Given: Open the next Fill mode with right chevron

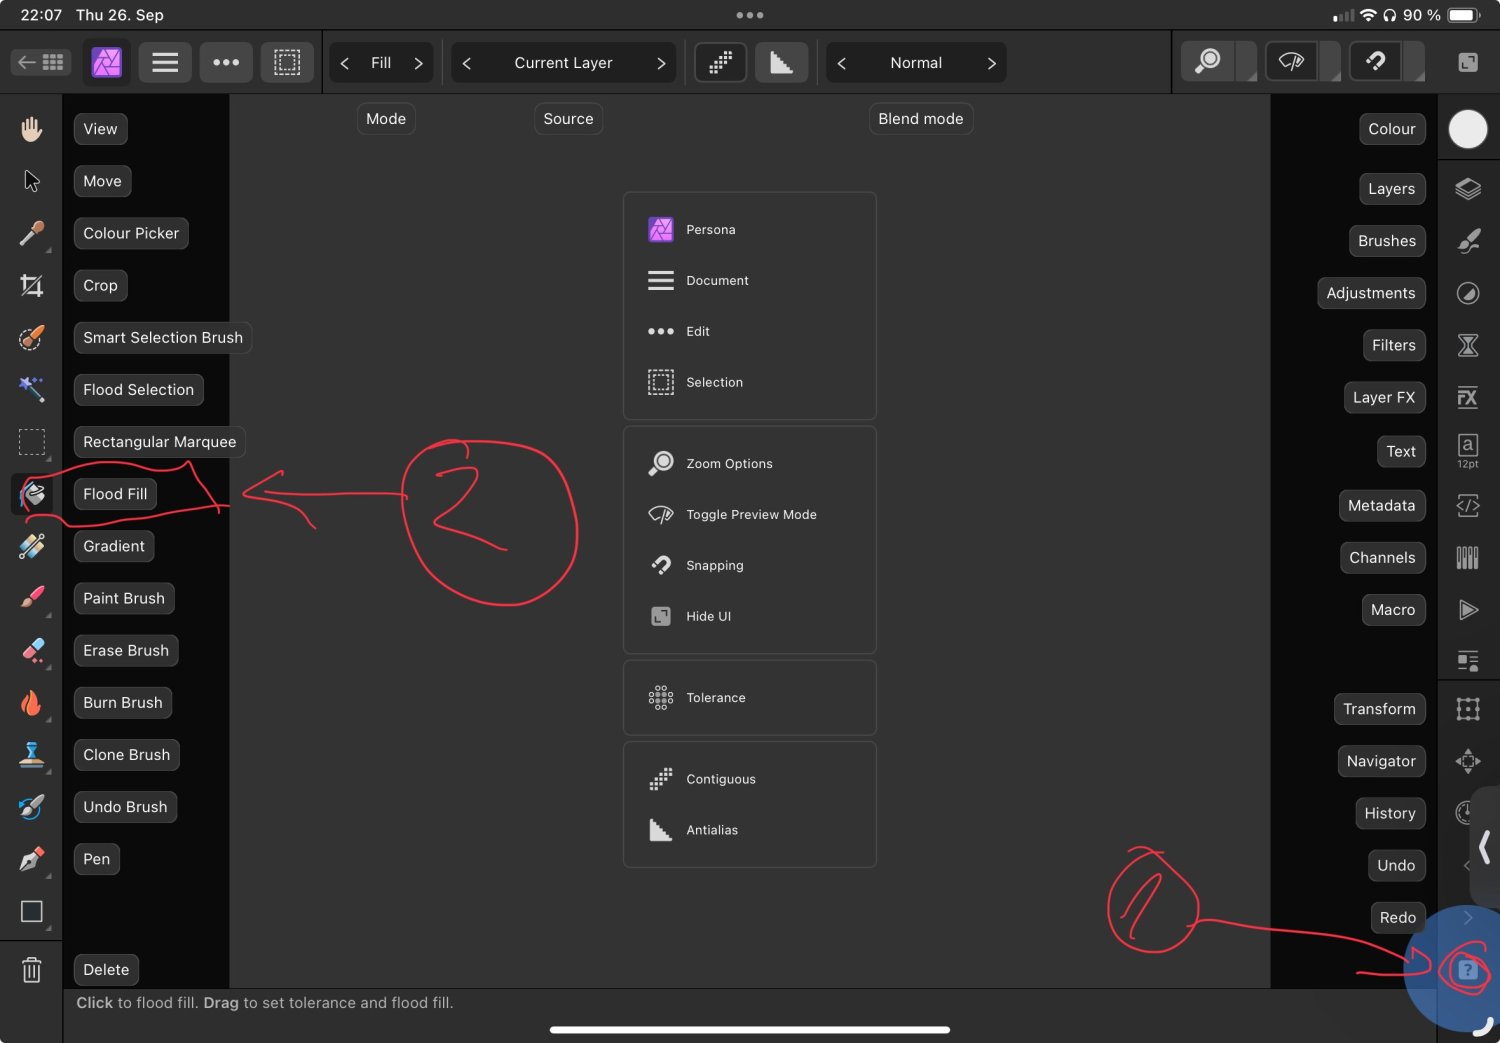Looking at the screenshot, I should pyautogui.click(x=419, y=62).
